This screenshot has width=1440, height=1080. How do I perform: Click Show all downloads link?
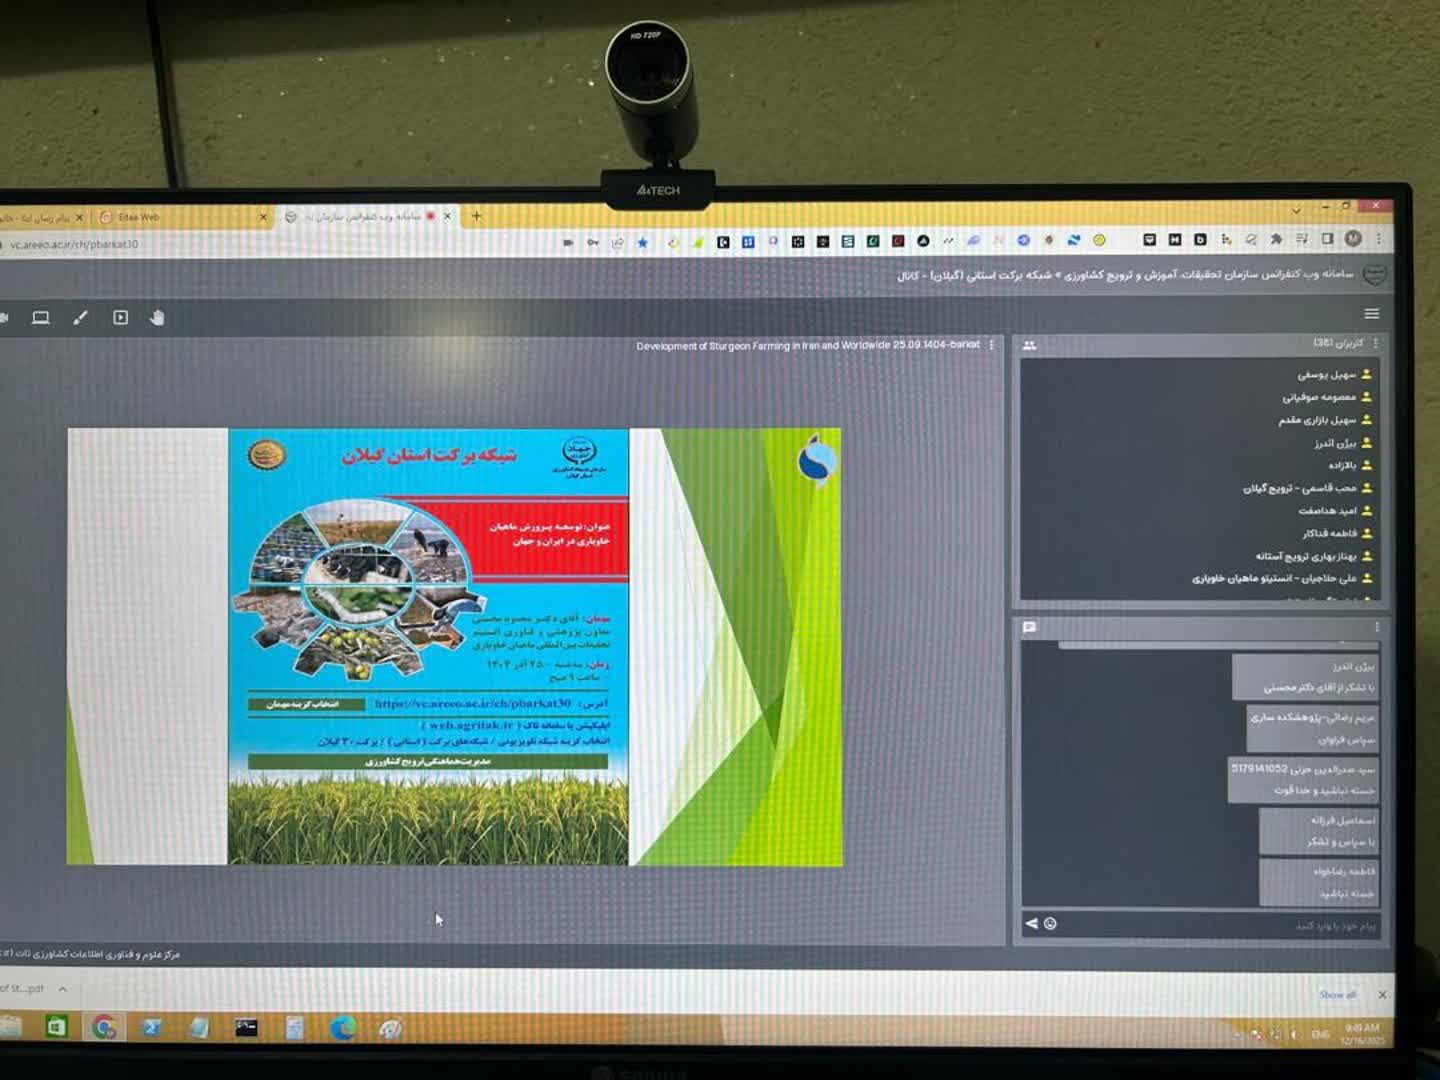(x=1337, y=994)
